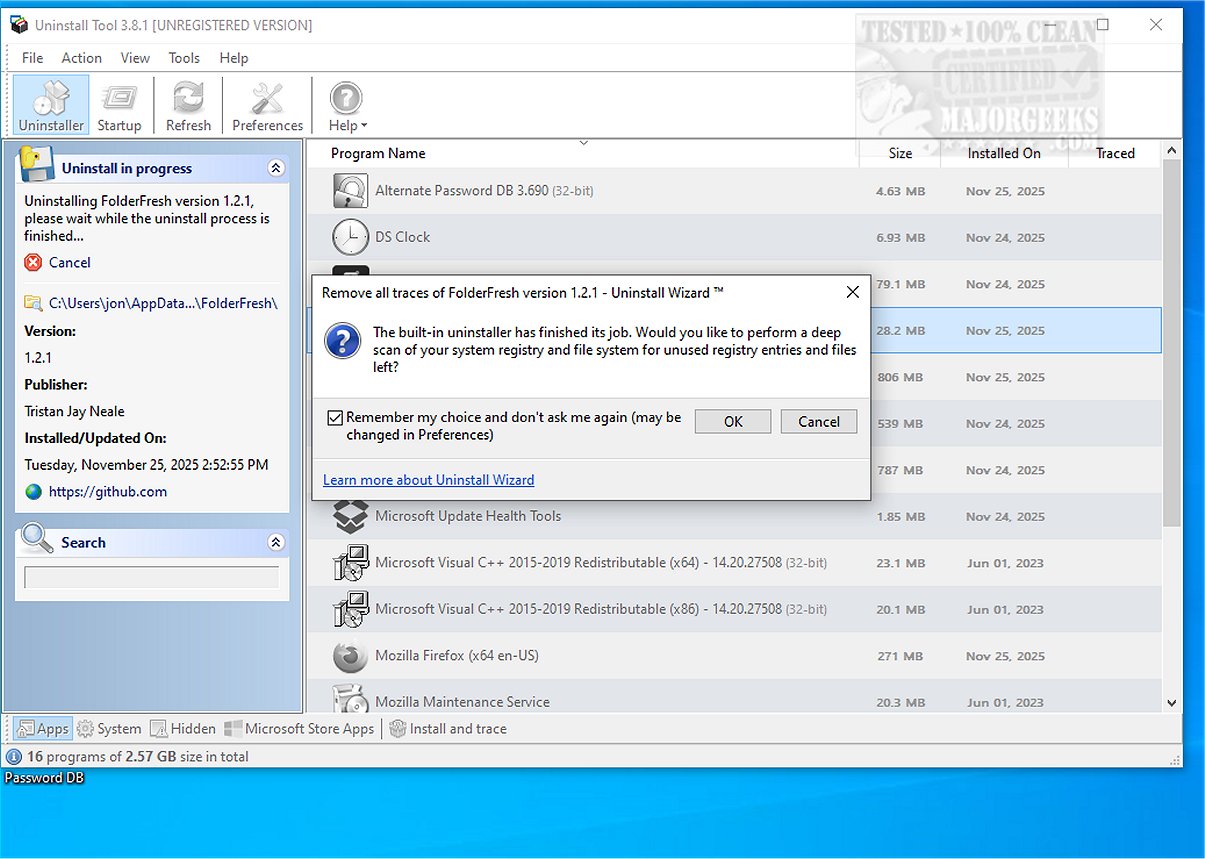Click the Cancel link in left panel

[70, 262]
